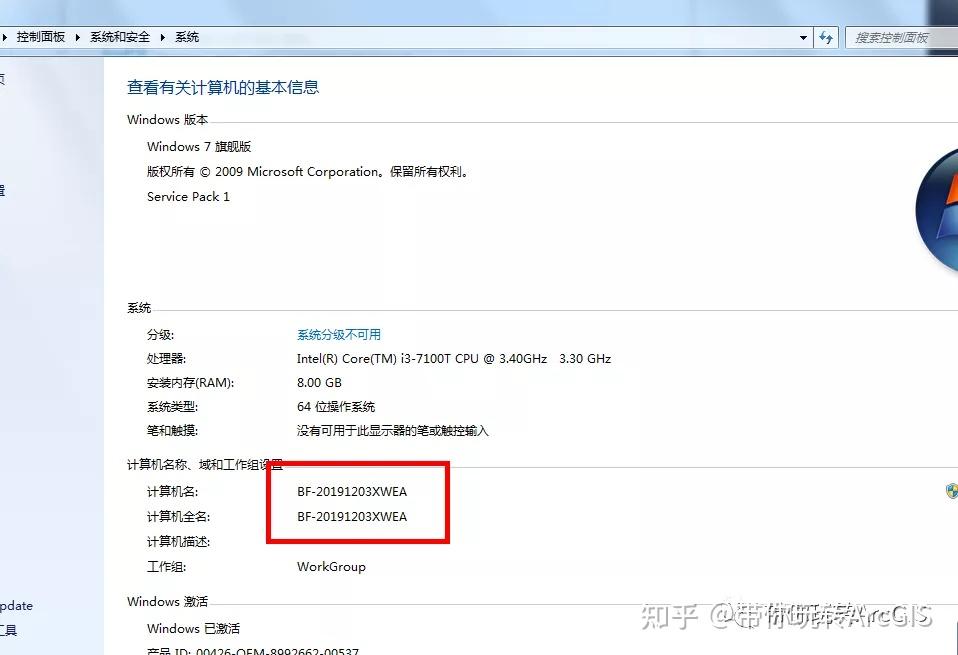Expand arrow after 系统和安全 breadcrumb
Viewport: 958px width, 655px height.
(x=163, y=37)
